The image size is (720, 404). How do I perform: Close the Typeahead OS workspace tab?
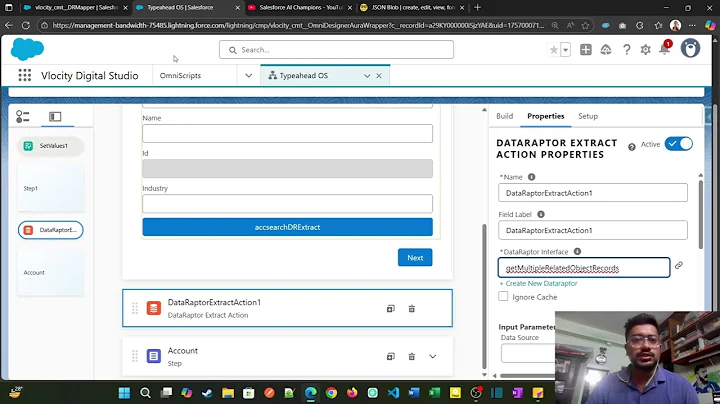click(379, 76)
